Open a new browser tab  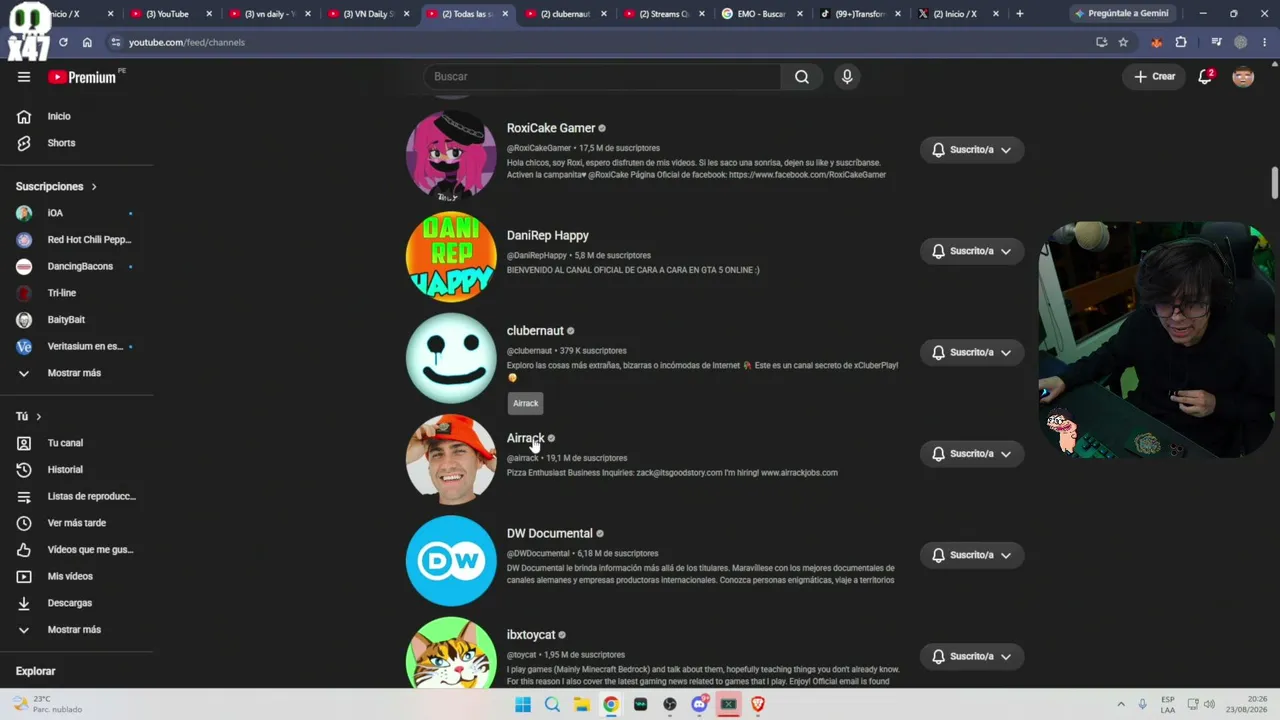pos(1019,14)
